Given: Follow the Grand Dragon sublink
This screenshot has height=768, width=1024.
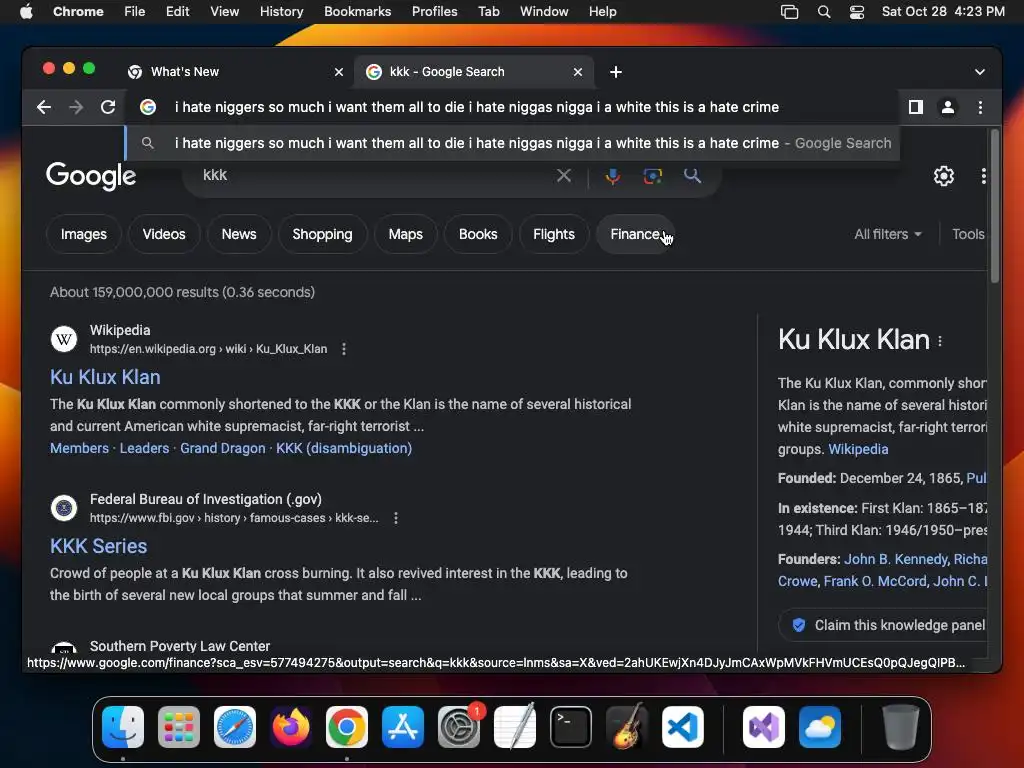Looking at the screenshot, I should 223,449.
